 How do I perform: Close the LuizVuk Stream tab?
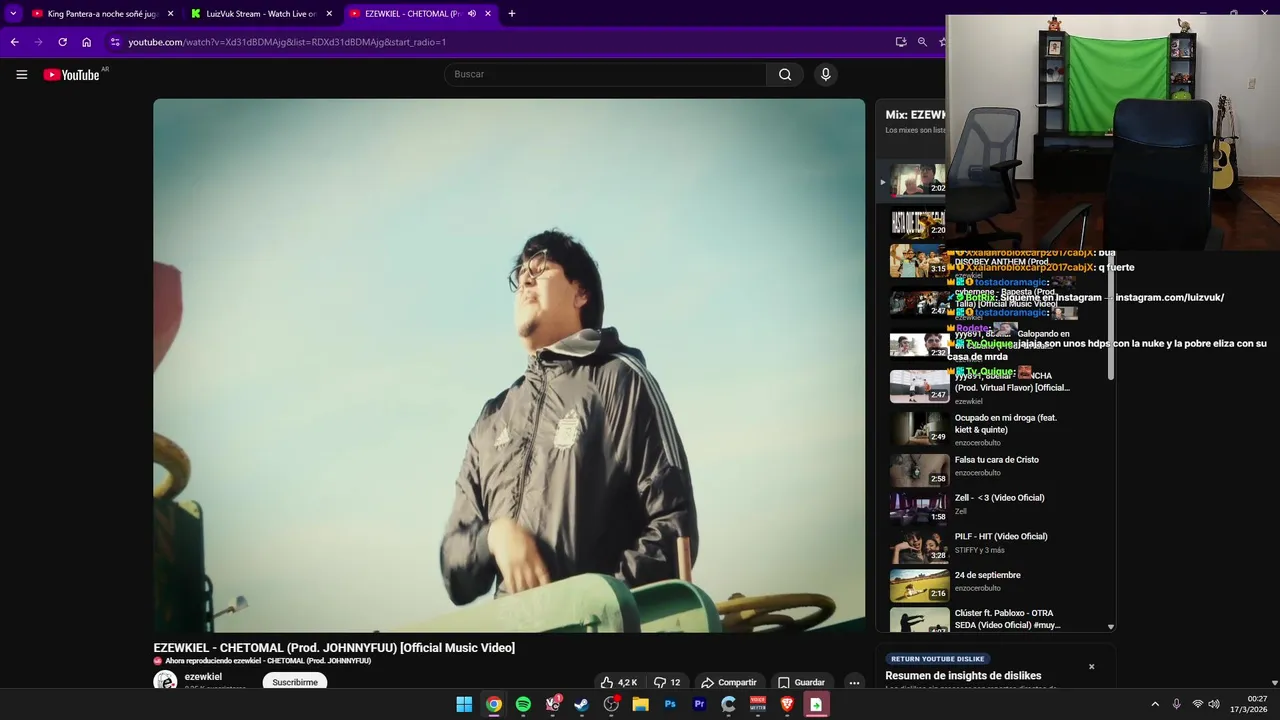click(329, 14)
